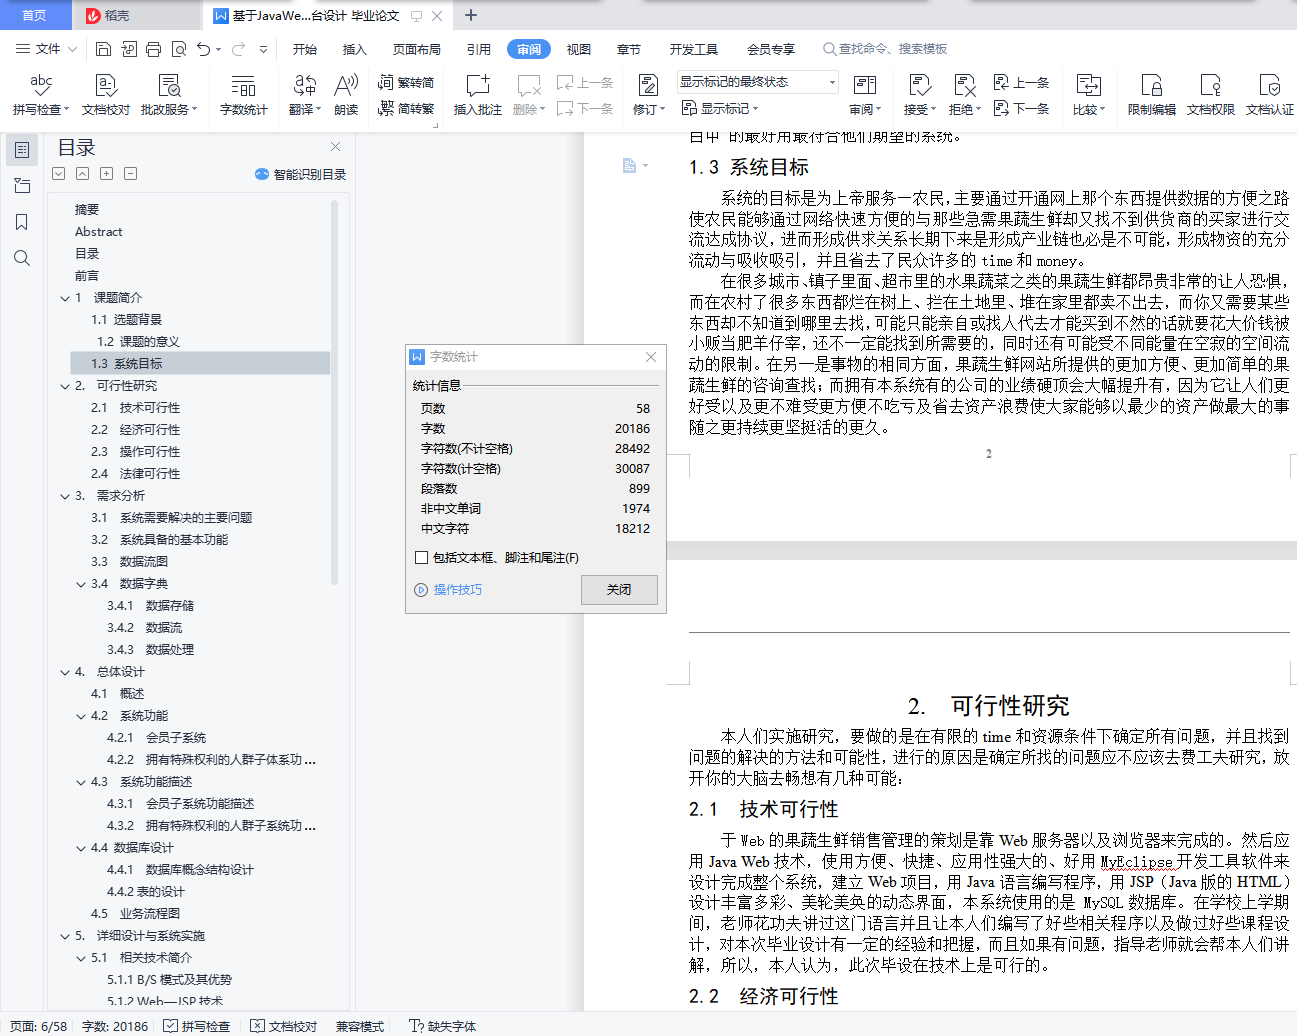The height and width of the screenshot is (1036, 1297).
Task: Convert text with 简转繁
Action: [406, 109]
